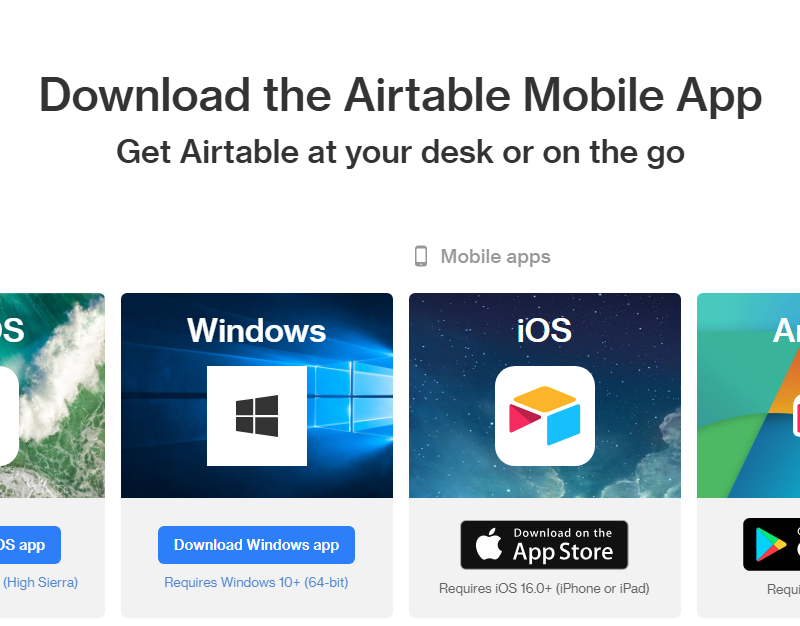
Task: Click the Apple logo on App Store badge
Action: [489, 544]
